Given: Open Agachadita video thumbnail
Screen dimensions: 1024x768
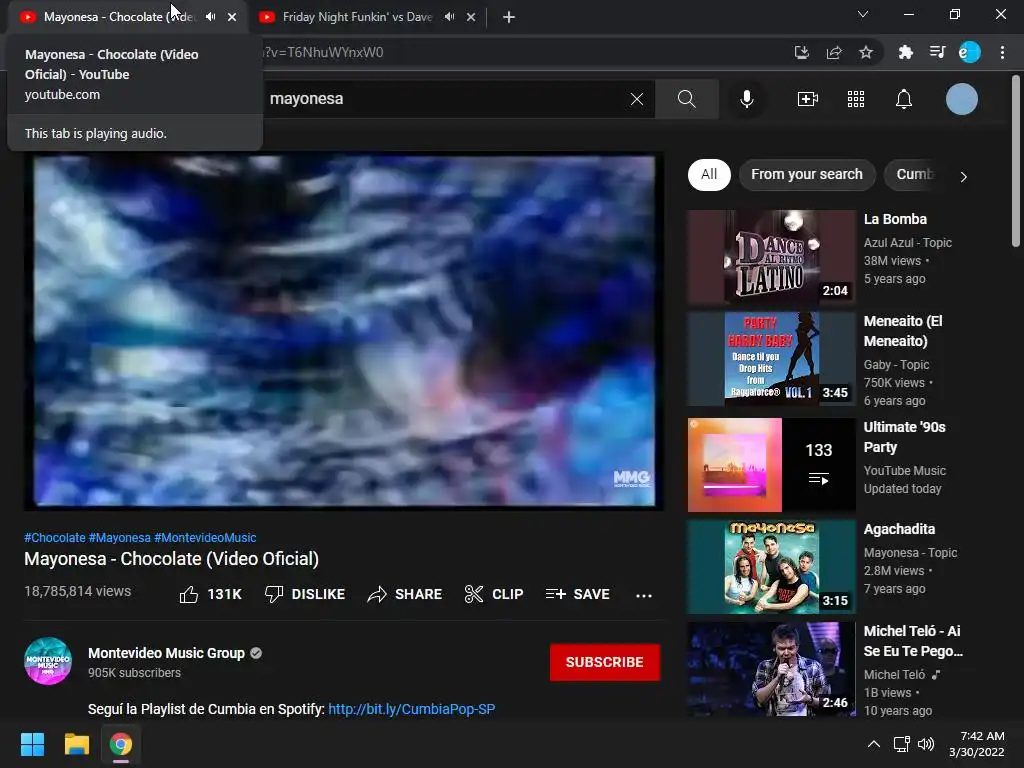Looking at the screenshot, I should pos(771,566).
